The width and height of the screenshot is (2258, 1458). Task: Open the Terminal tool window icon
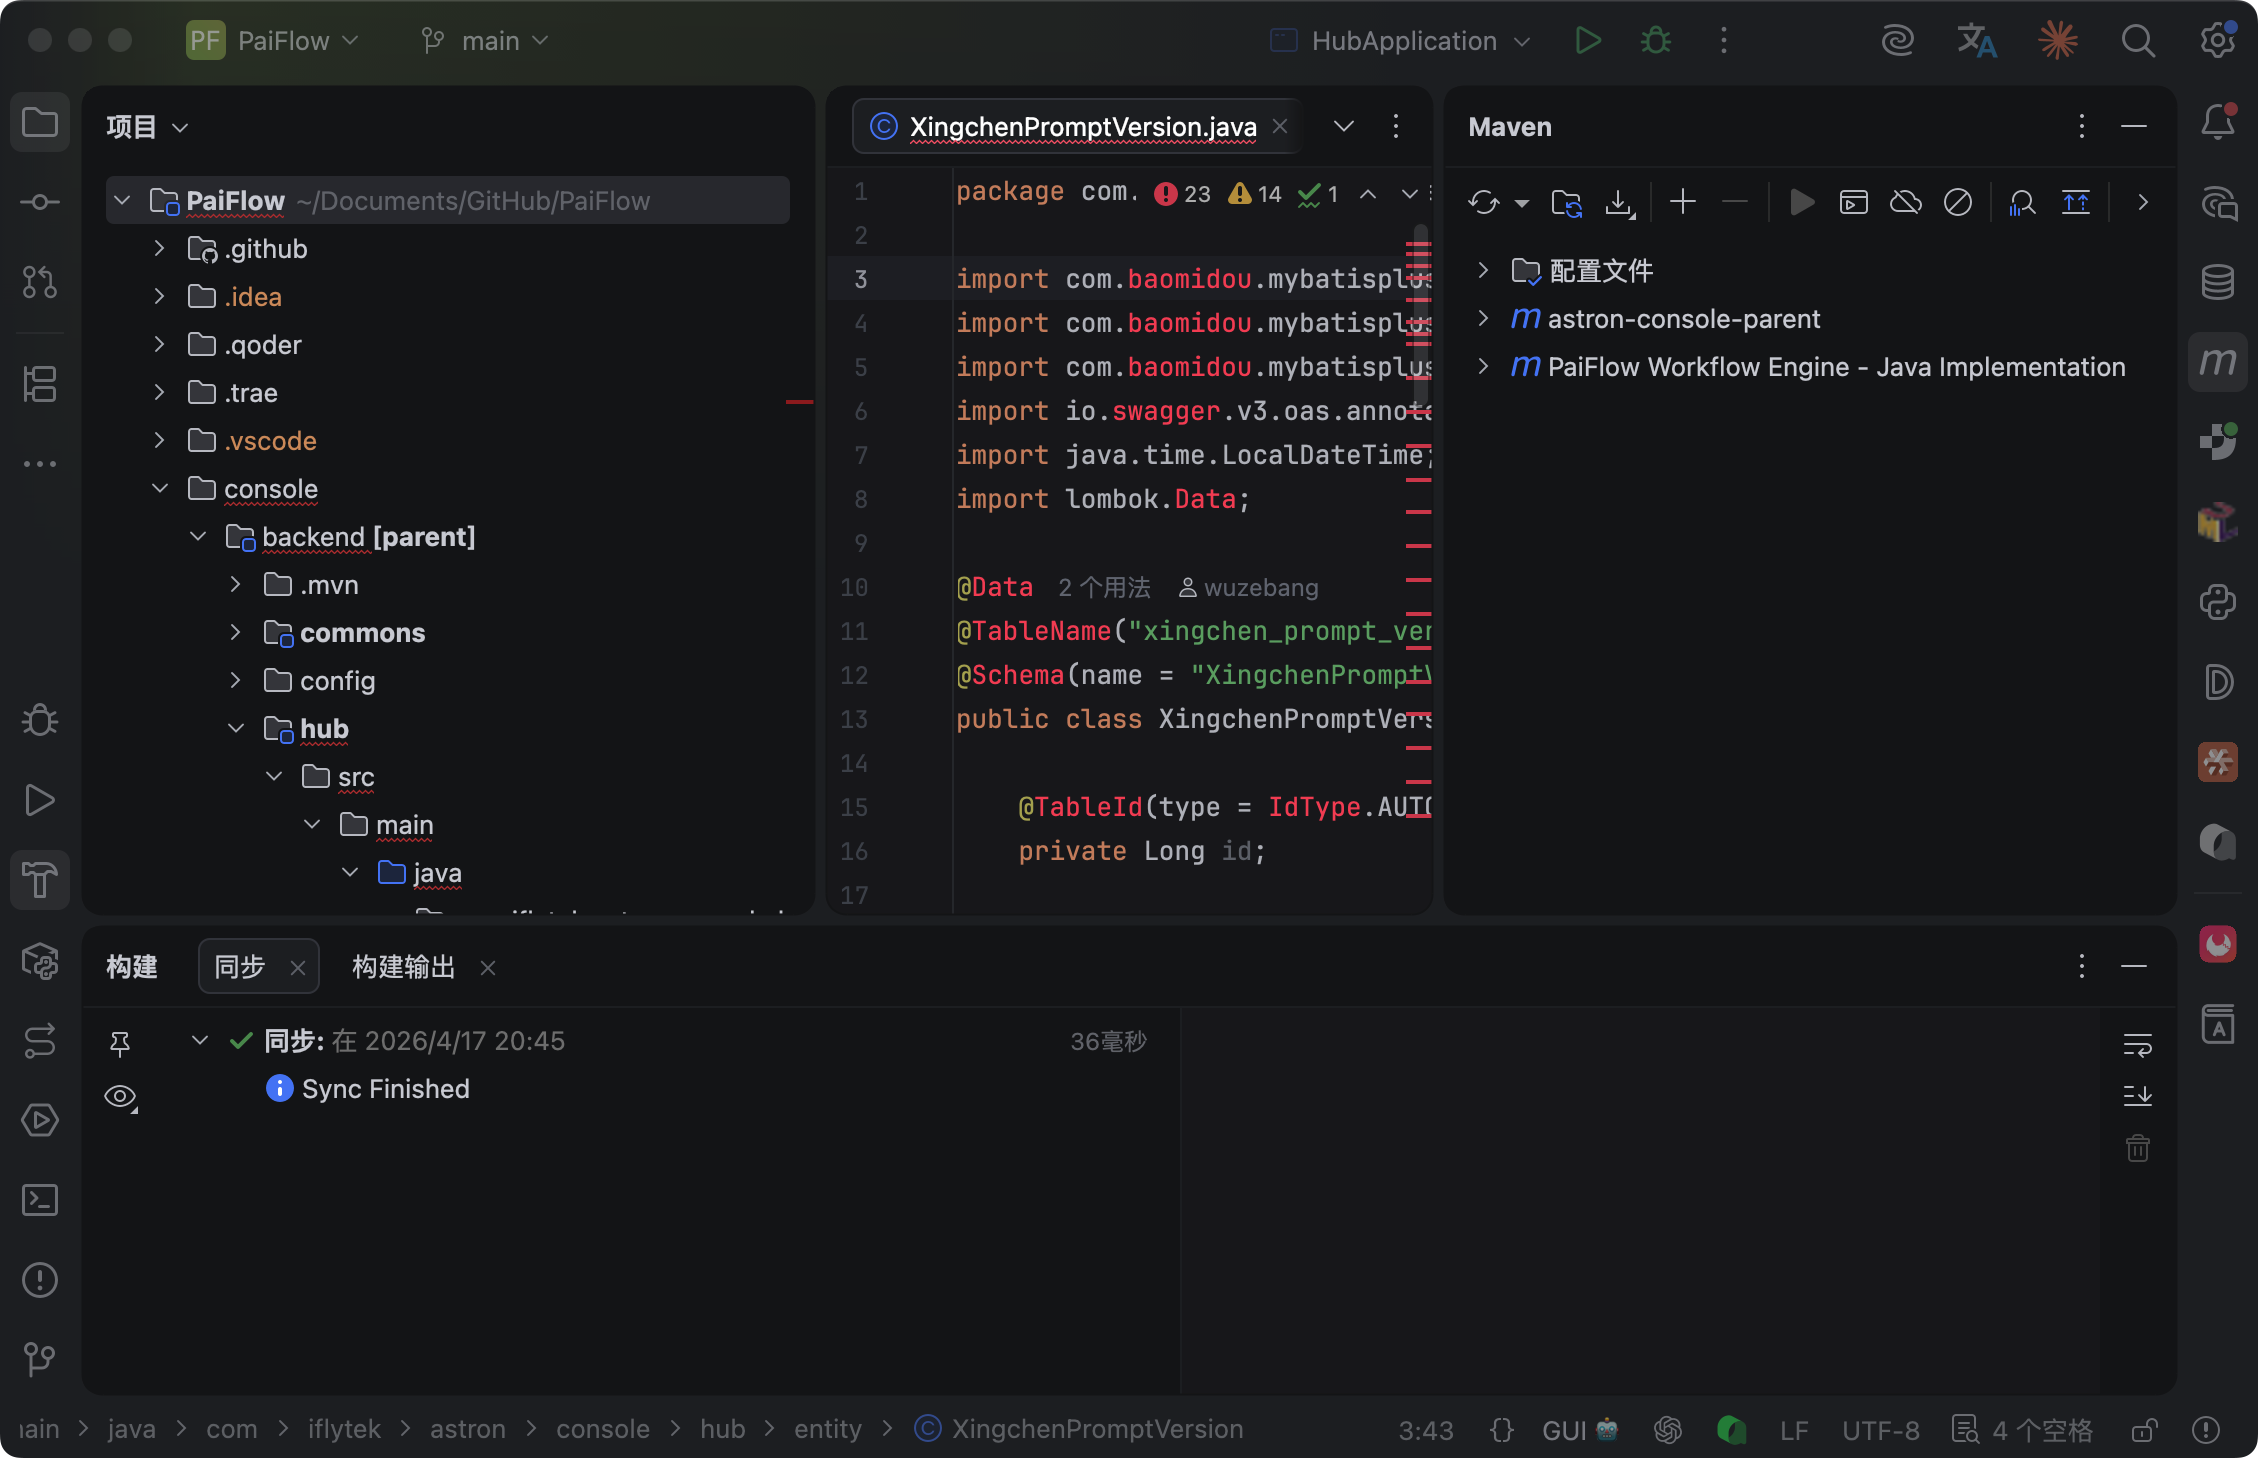click(x=40, y=1200)
